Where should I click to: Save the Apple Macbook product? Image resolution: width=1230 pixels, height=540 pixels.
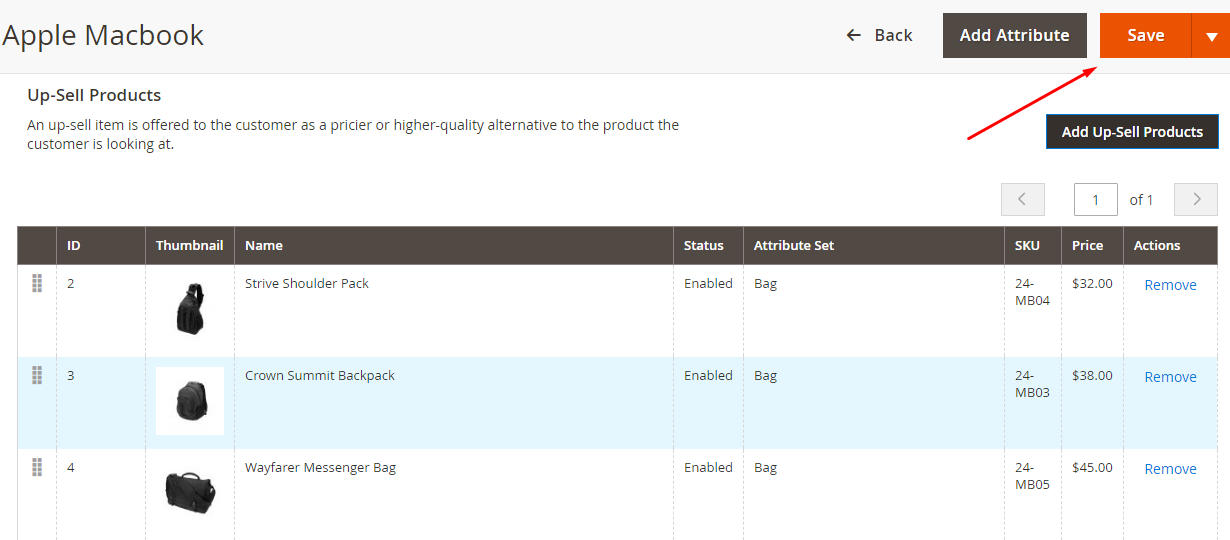(1145, 35)
